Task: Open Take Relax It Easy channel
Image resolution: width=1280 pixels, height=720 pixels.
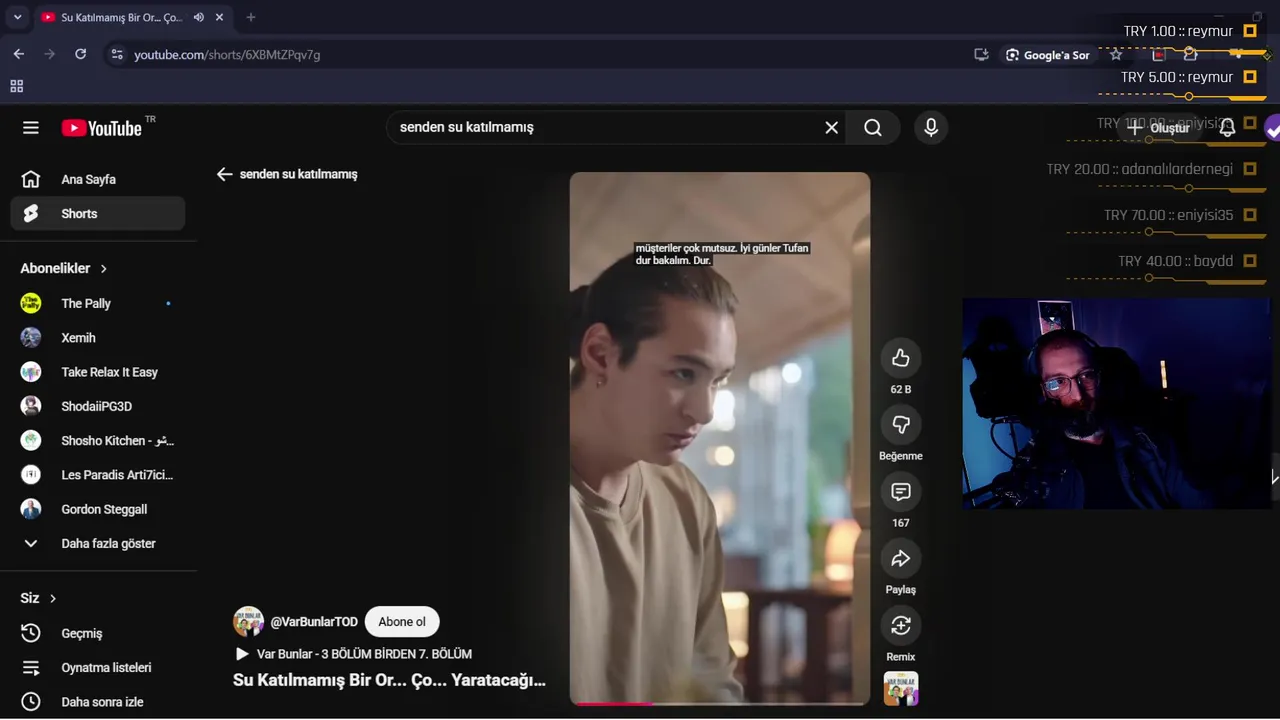Action: 98,372
